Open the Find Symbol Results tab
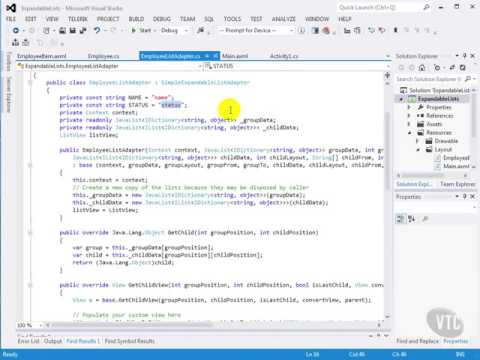The image size is (480, 360). 130,341
